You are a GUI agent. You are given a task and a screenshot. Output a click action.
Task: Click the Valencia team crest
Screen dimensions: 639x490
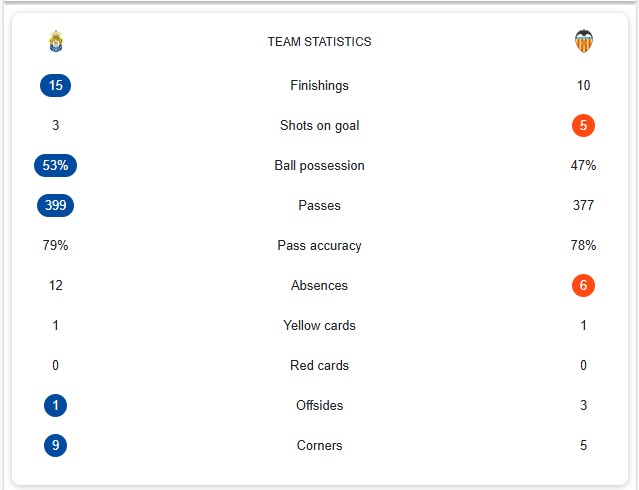coord(584,41)
